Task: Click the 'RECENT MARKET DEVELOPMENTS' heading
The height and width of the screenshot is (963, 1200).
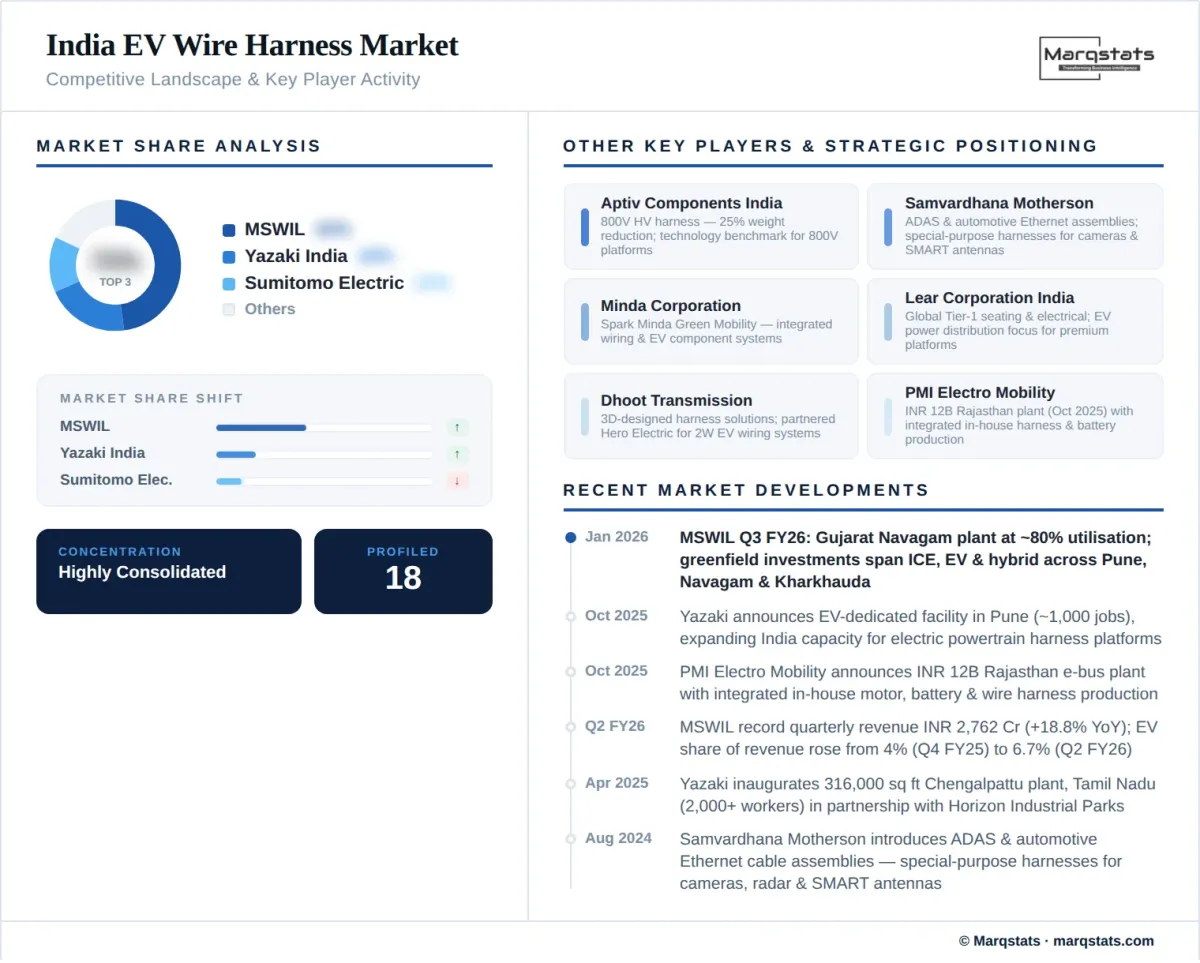Action: pyautogui.click(x=746, y=490)
